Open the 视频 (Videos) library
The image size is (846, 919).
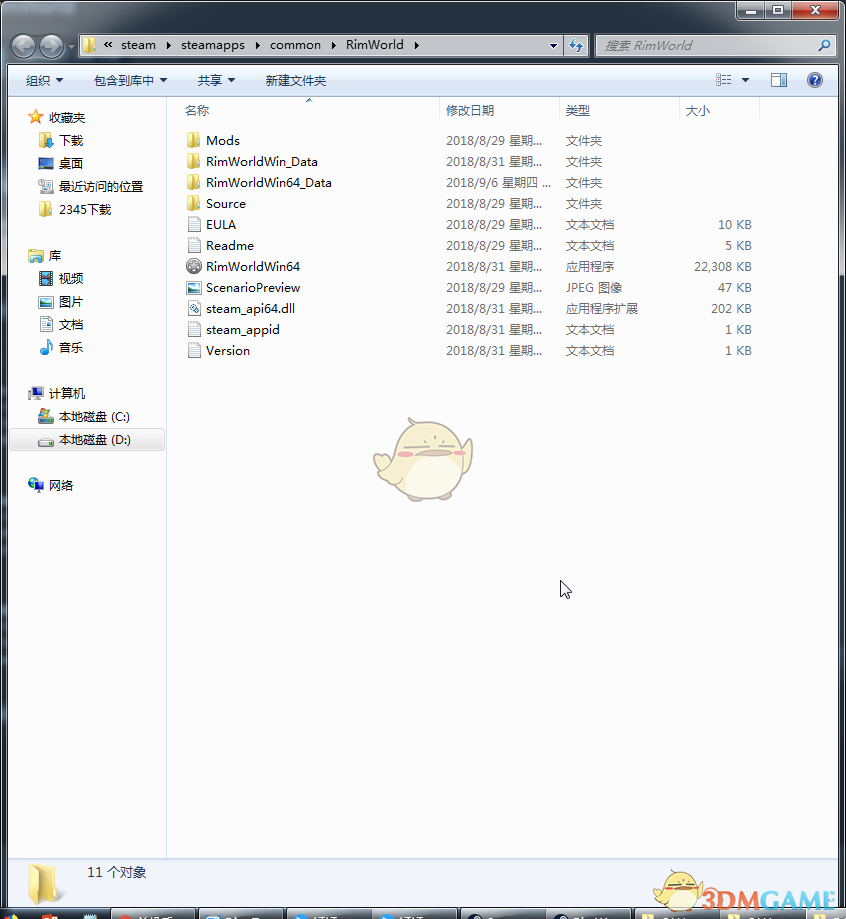61,278
